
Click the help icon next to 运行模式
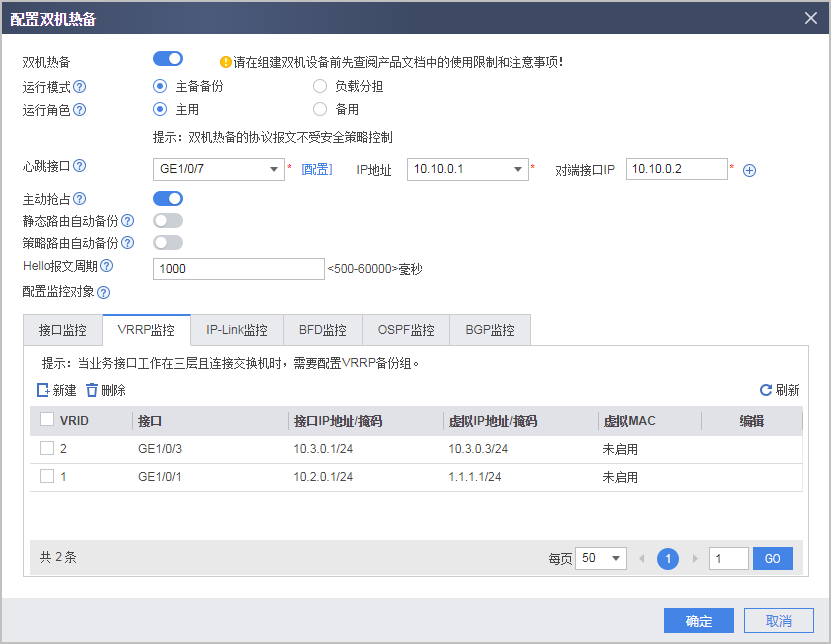pos(79,86)
